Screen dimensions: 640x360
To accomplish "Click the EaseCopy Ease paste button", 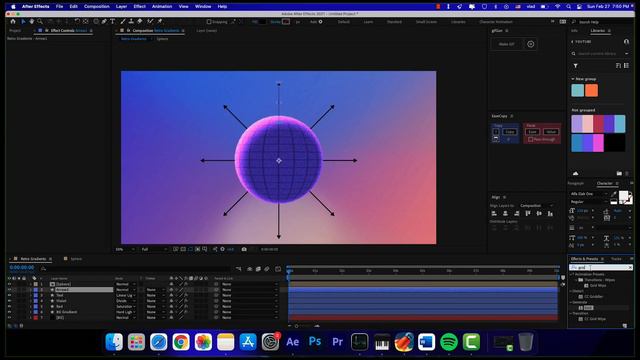I will (x=532, y=132).
